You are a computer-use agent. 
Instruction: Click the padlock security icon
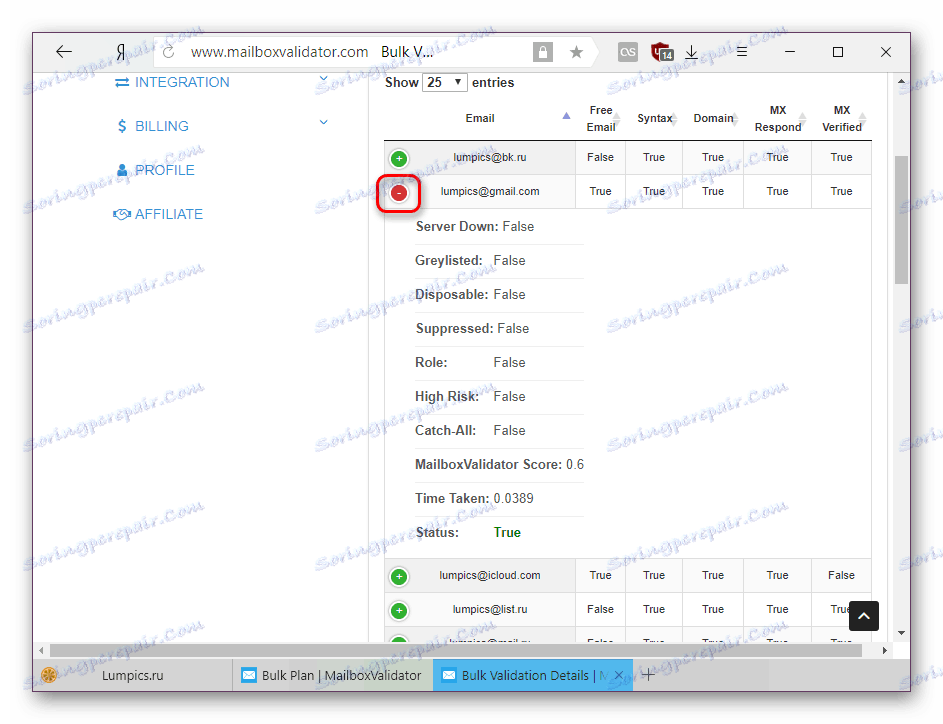[542, 52]
